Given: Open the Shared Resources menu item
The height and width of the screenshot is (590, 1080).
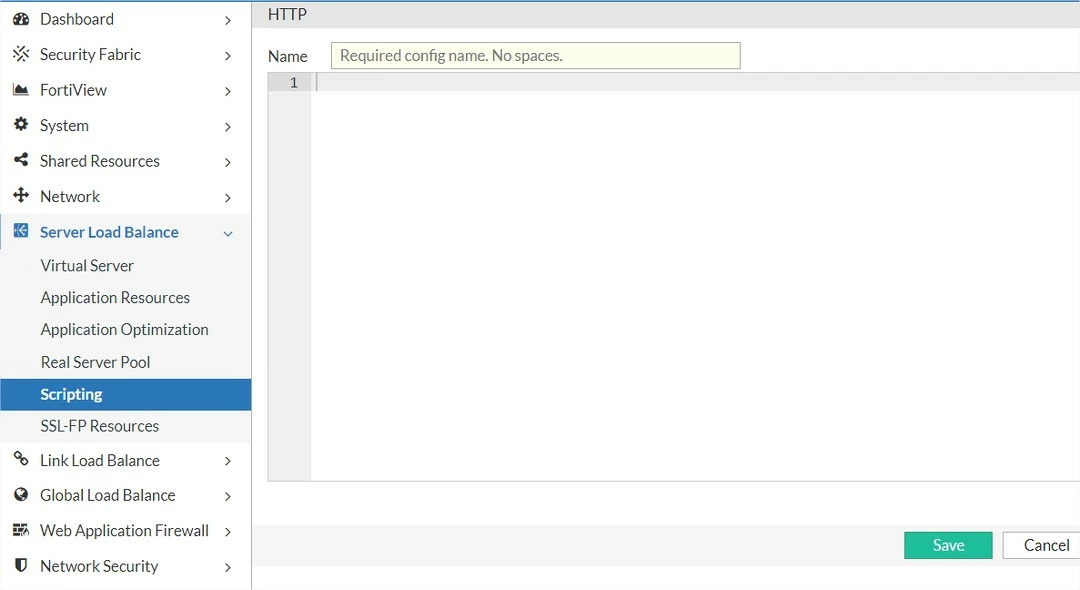Looking at the screenshot, I should [100, 161].
